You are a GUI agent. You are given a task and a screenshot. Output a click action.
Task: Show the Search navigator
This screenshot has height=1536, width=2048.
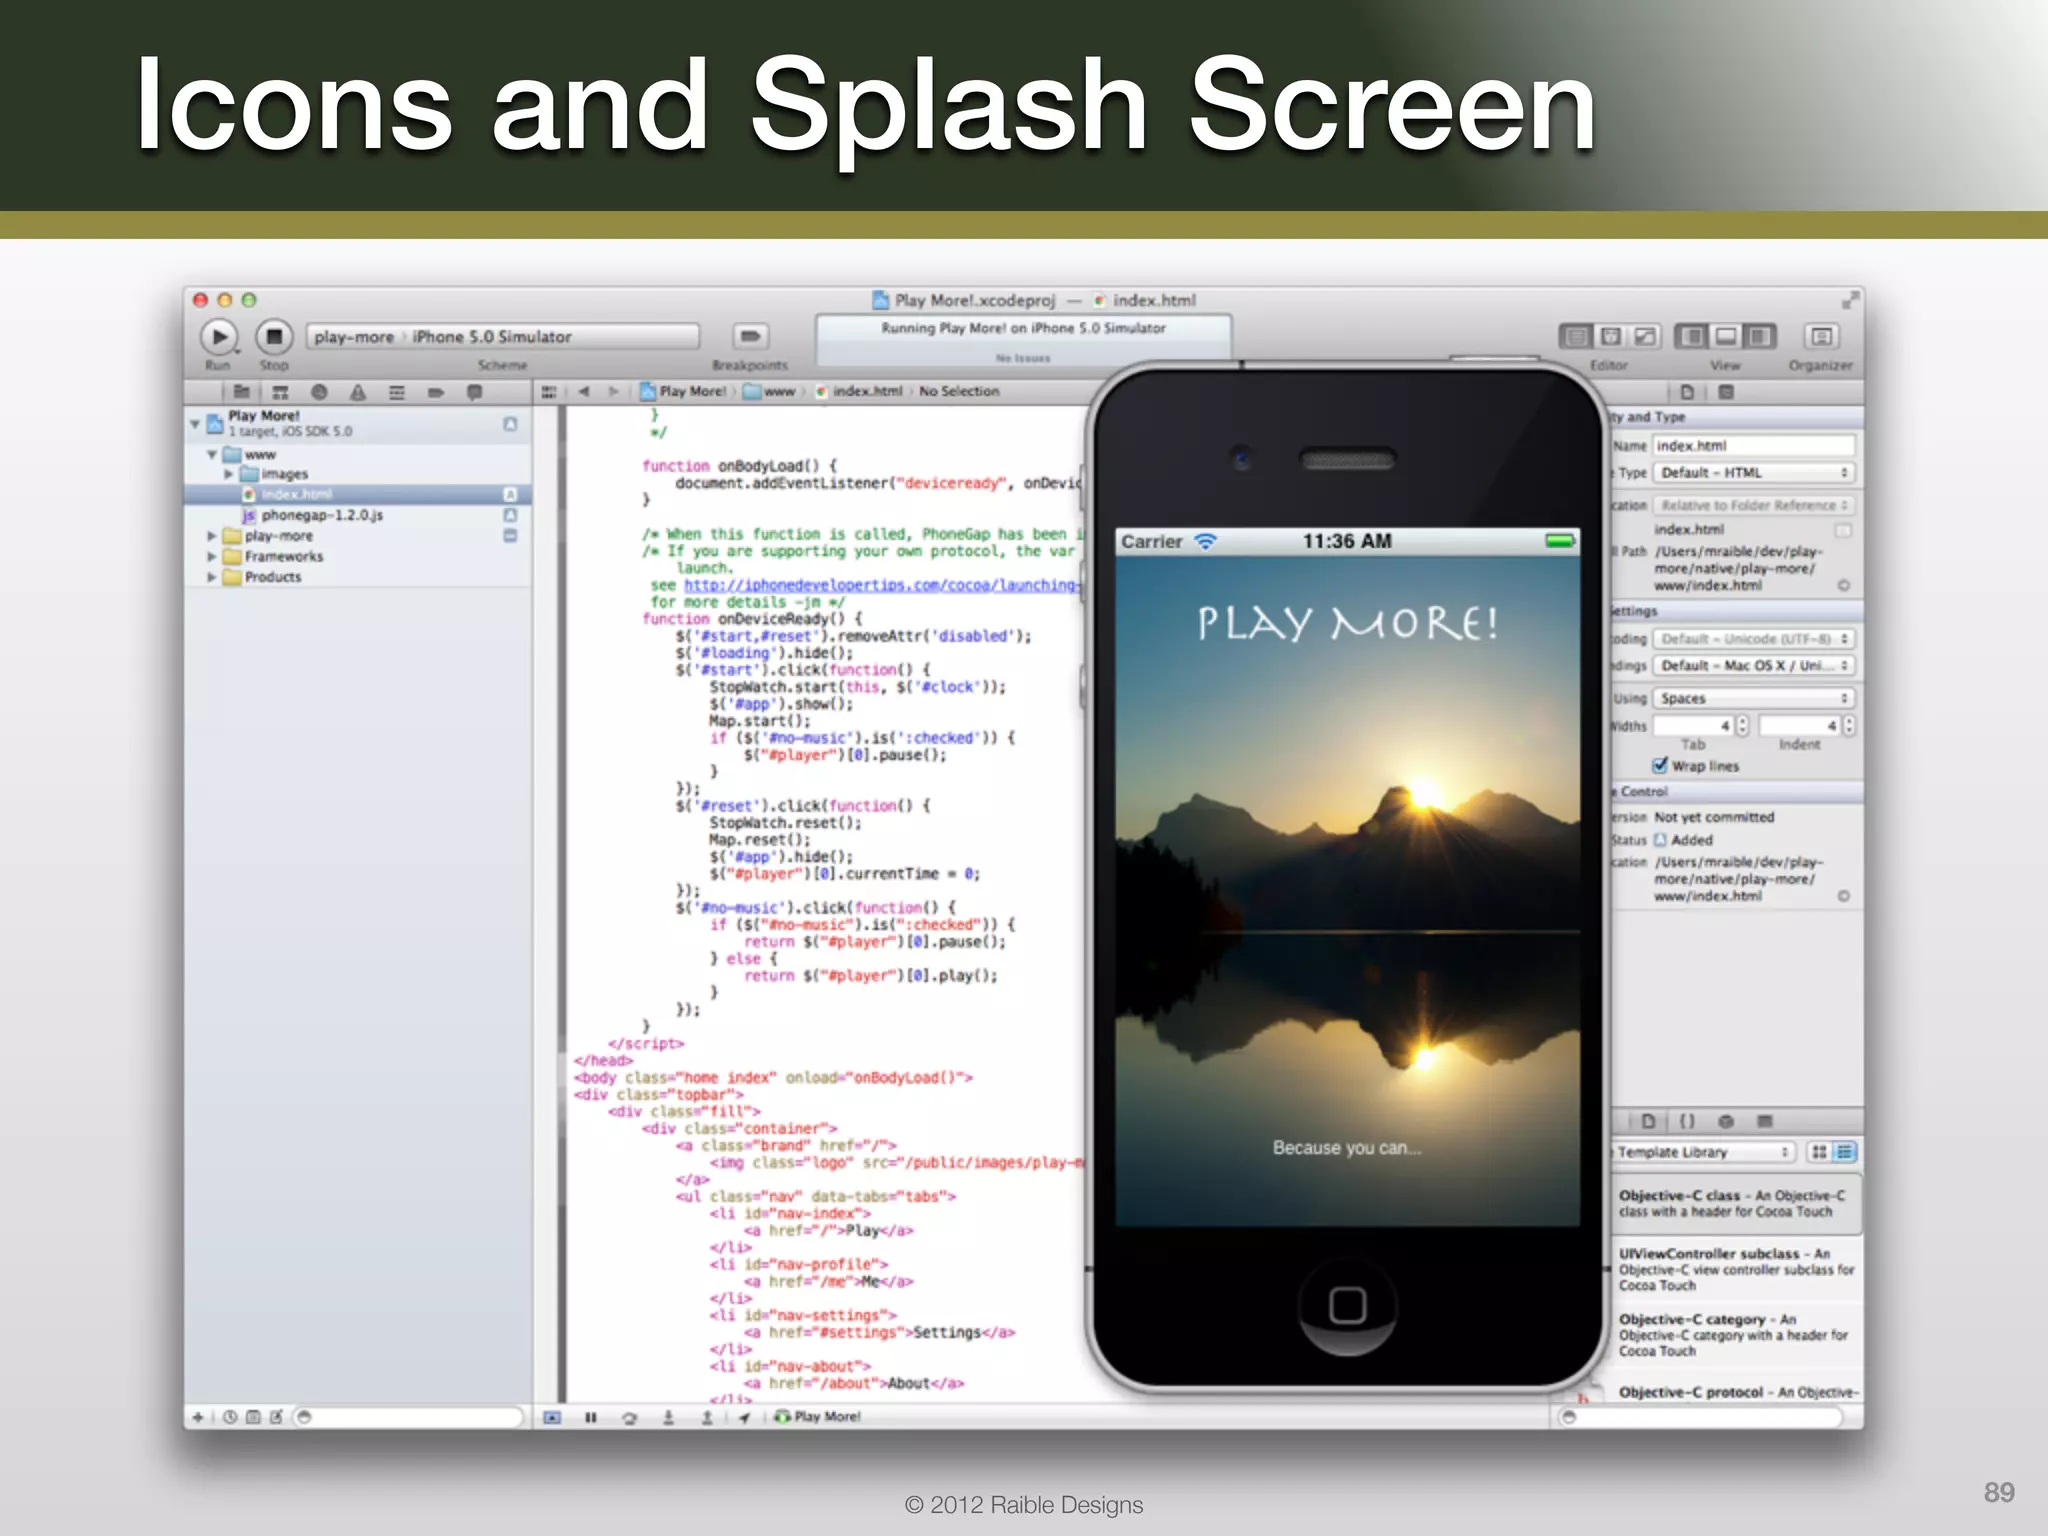pos(319,392)
